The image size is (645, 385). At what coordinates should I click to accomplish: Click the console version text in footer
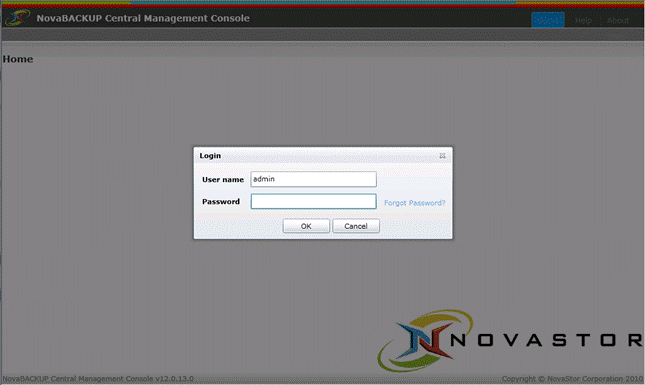pos(98,378)
